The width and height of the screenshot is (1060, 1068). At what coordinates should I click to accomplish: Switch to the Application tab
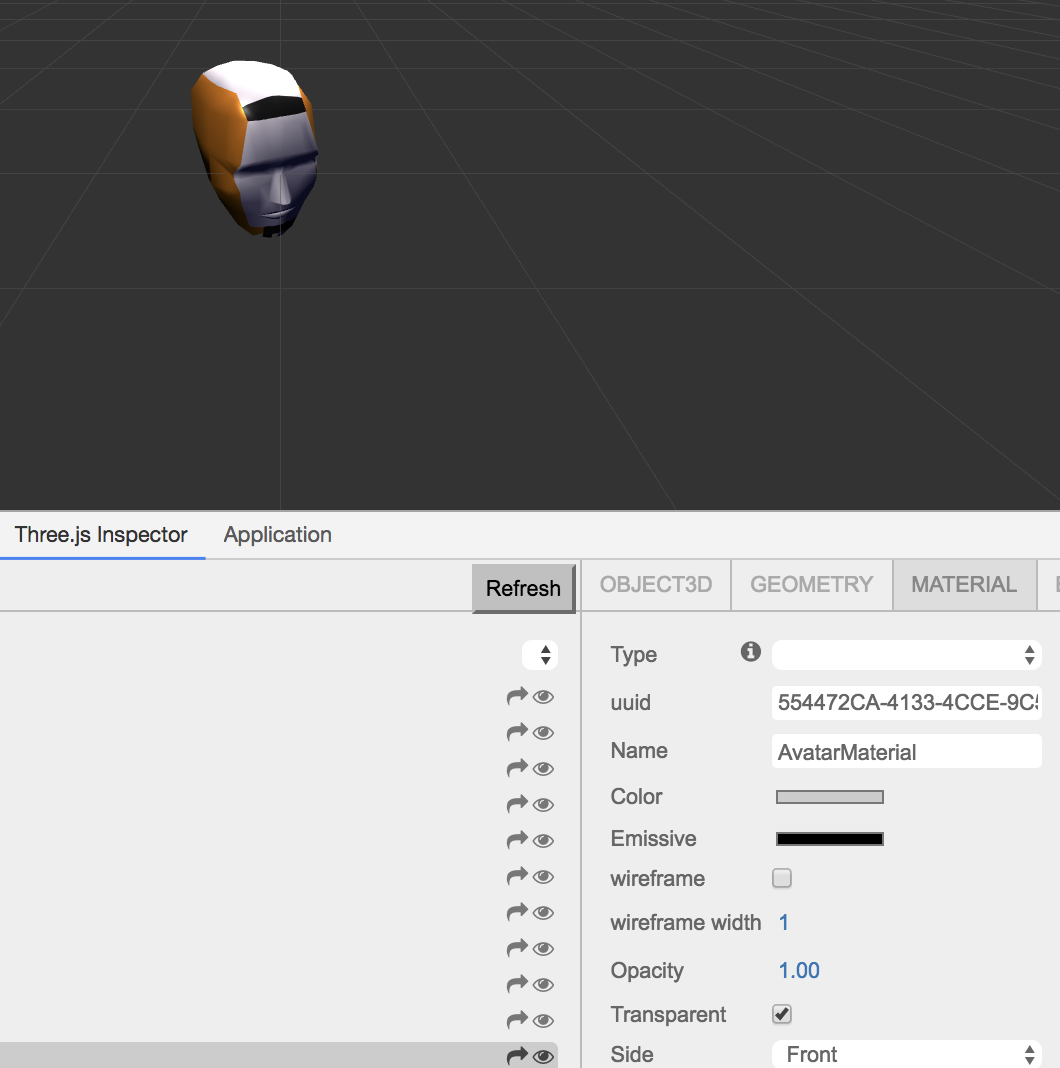click(277, 535)
